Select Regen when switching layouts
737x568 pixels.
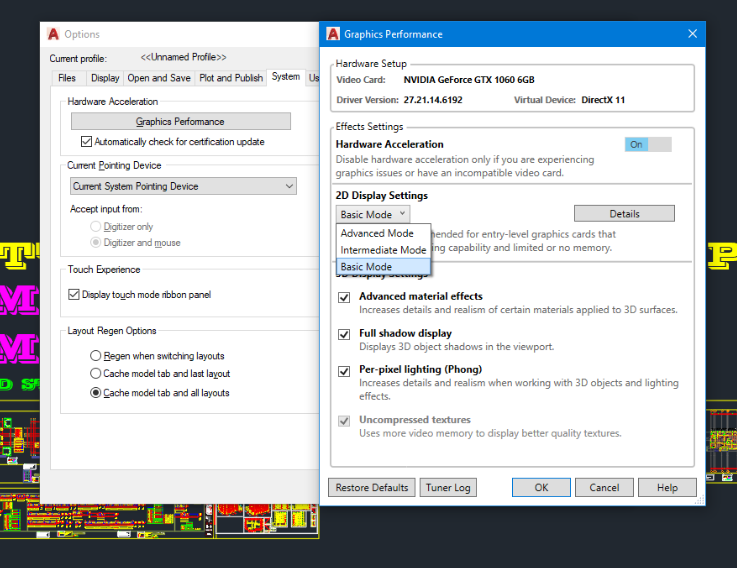coord(95,355)
